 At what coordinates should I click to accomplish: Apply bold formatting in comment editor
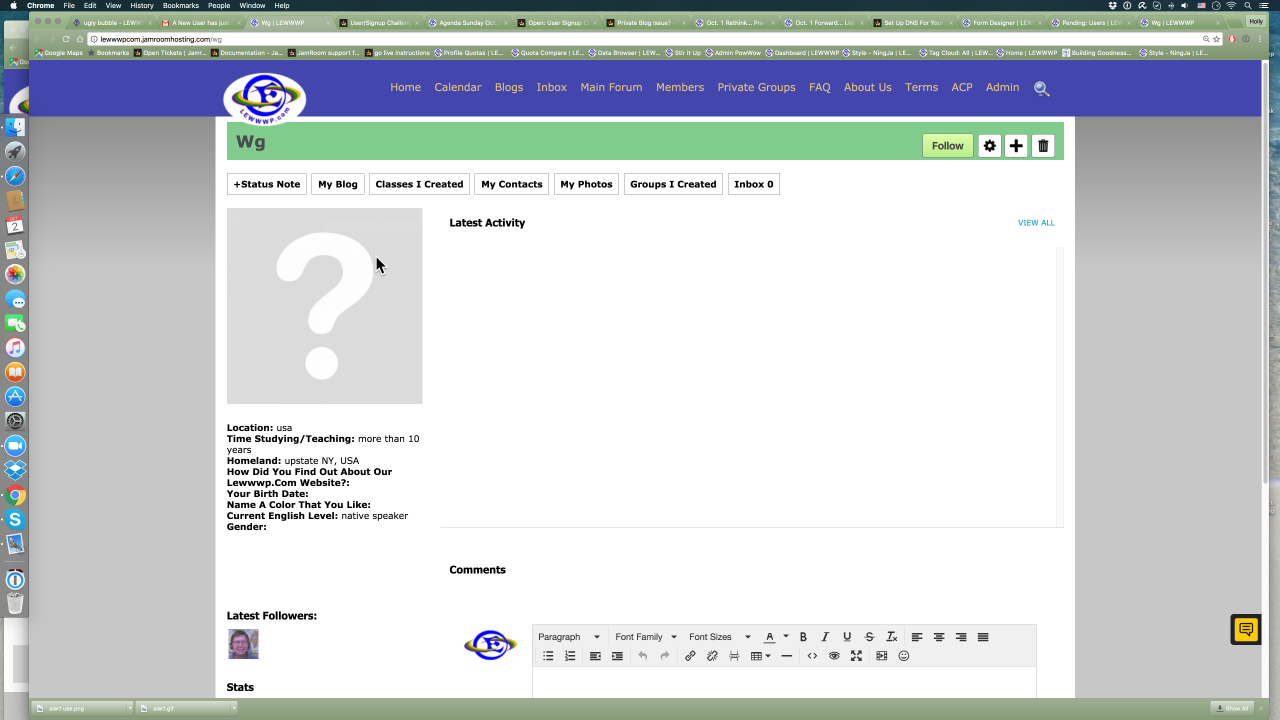coord(803,637)
